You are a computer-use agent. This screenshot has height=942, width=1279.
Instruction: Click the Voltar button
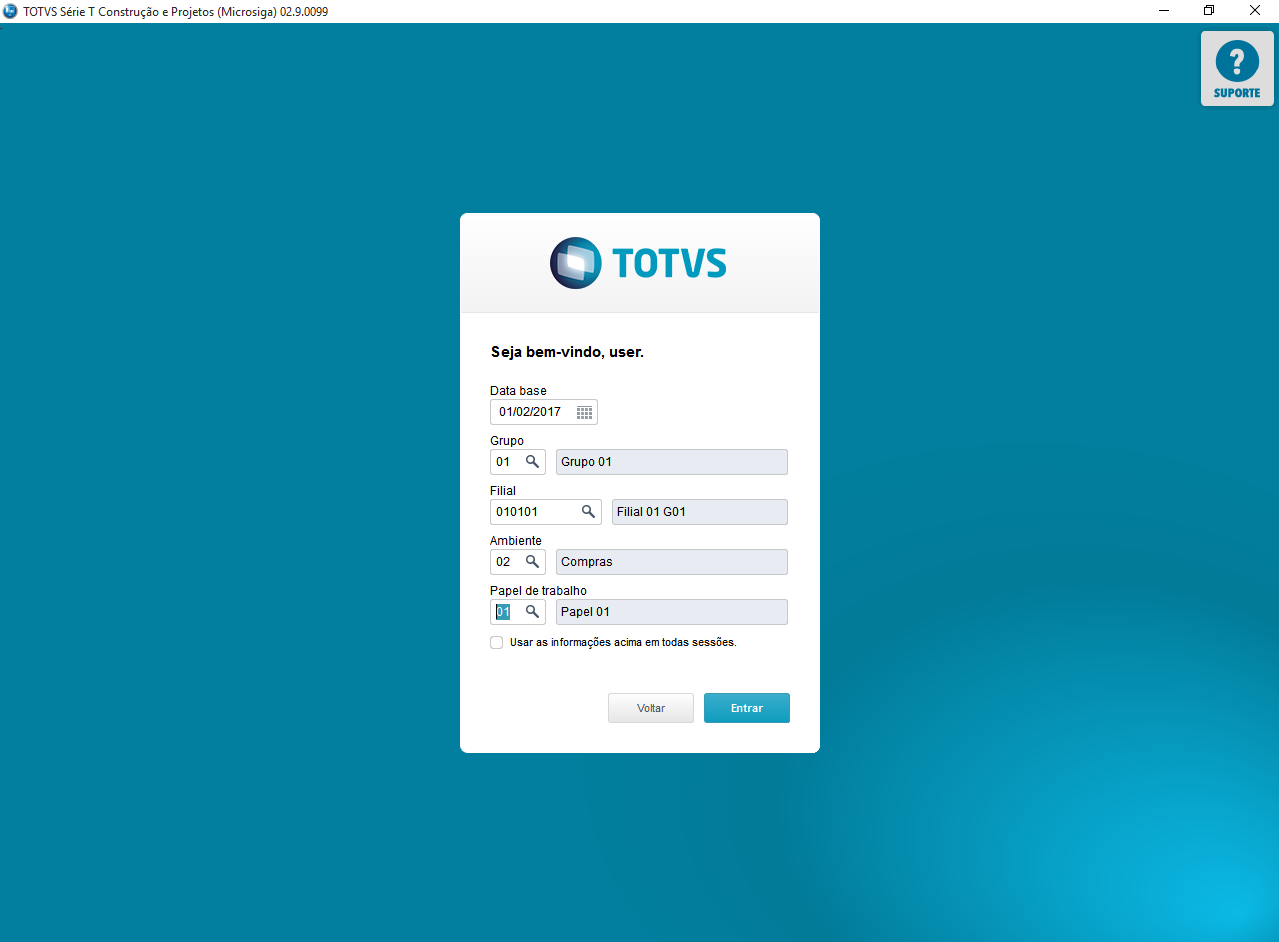651,708
